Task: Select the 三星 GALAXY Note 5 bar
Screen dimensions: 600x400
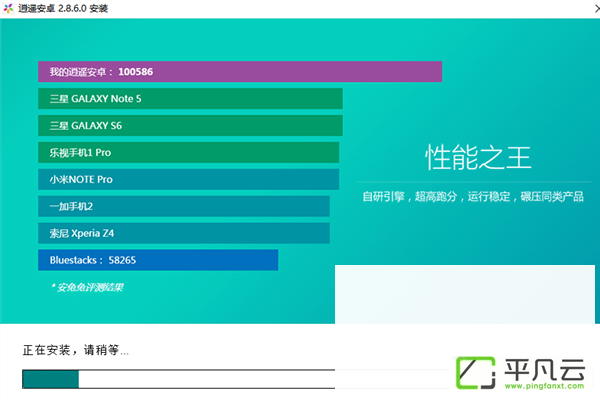Action: pos(190,99)
